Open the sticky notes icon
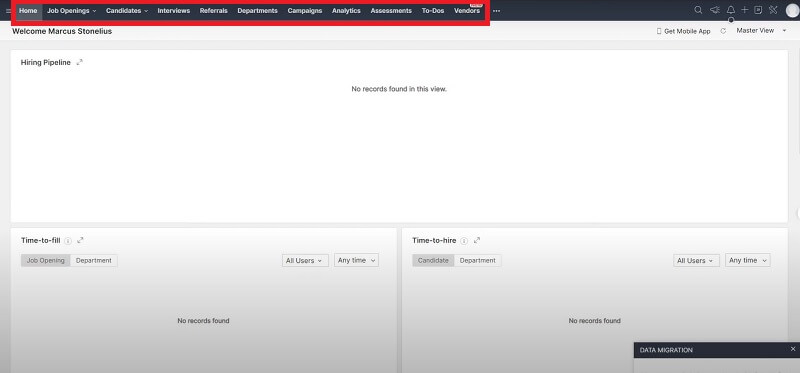800x373 pixels. [758, 10]
